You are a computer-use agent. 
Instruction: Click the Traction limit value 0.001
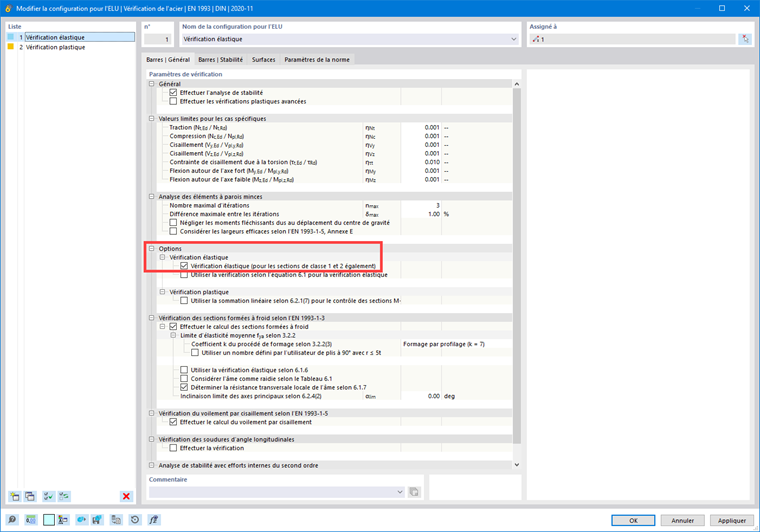coord(421,127)
